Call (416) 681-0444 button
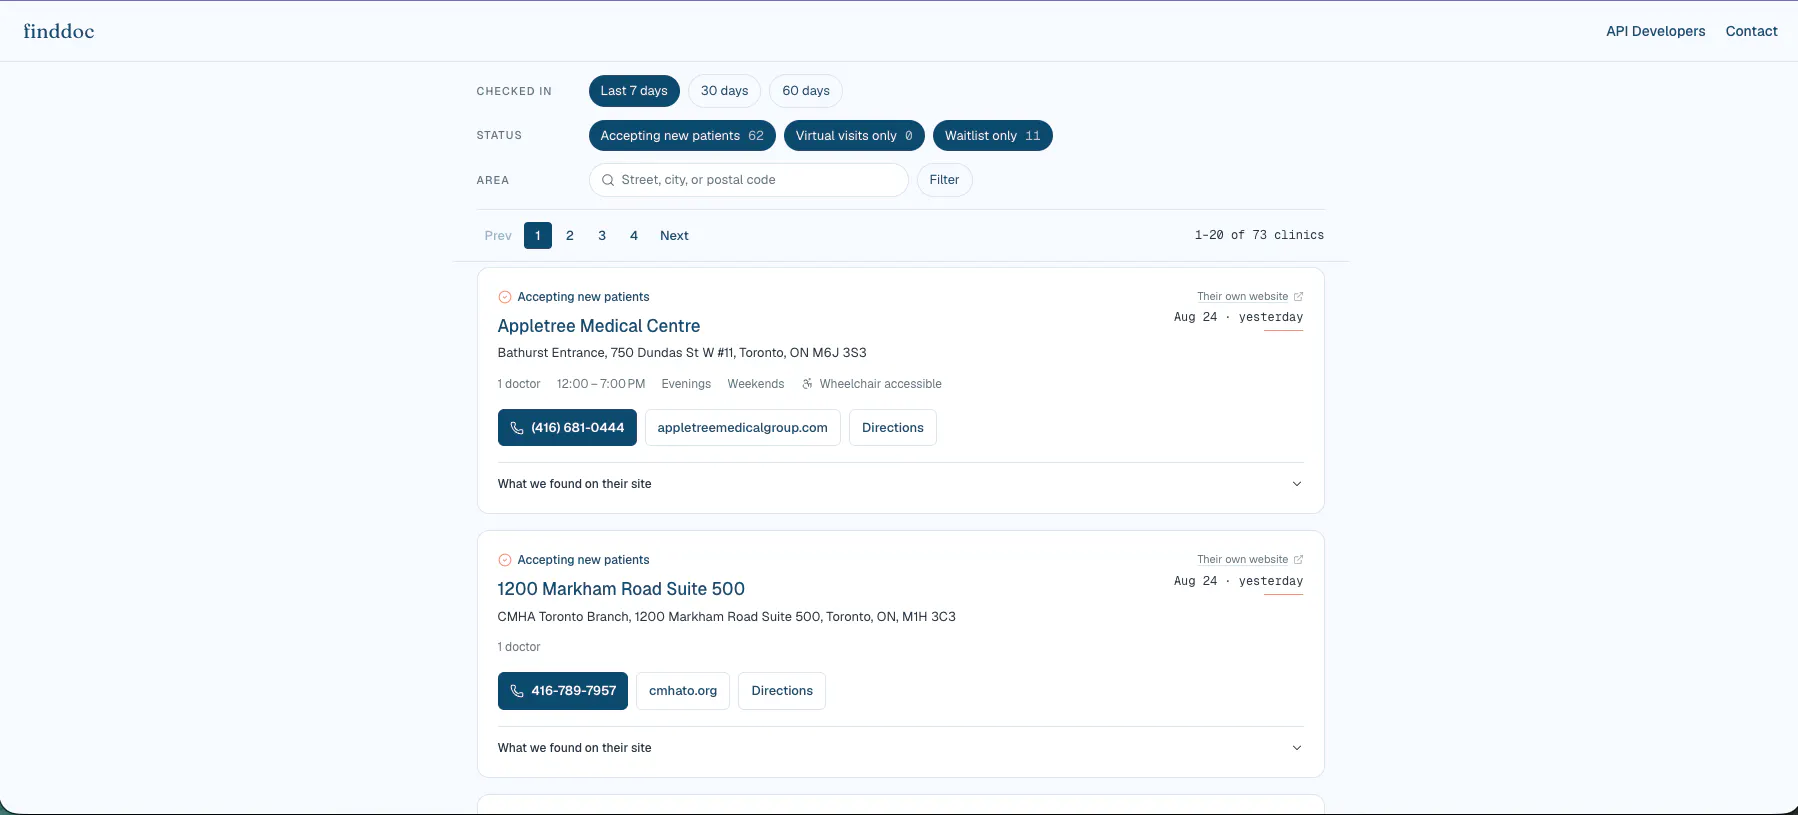Screen dimensions: 1798x815 point(567,428)
